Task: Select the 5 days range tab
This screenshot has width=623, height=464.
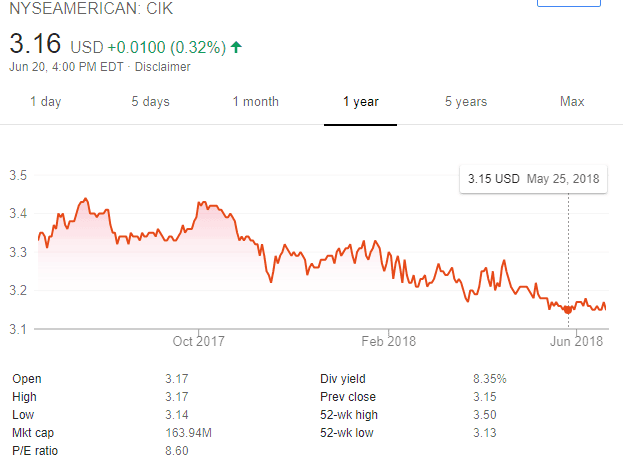Action: 150,102
